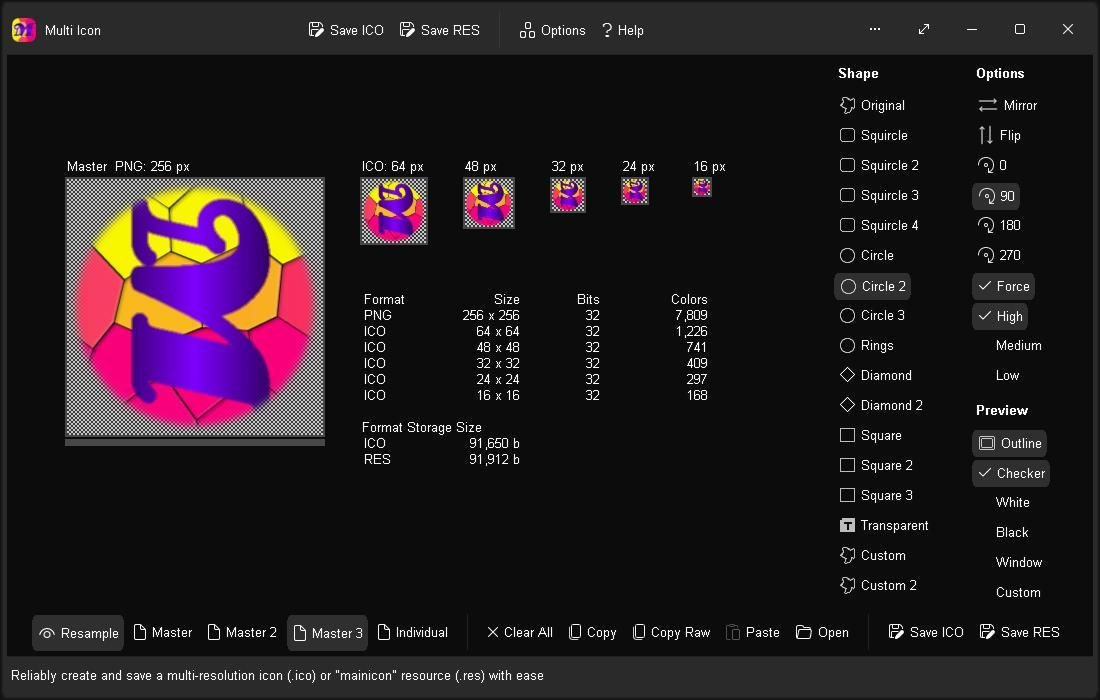Apply the Custom shape
Screen dimensions: 1100x700
pos(873,556)
